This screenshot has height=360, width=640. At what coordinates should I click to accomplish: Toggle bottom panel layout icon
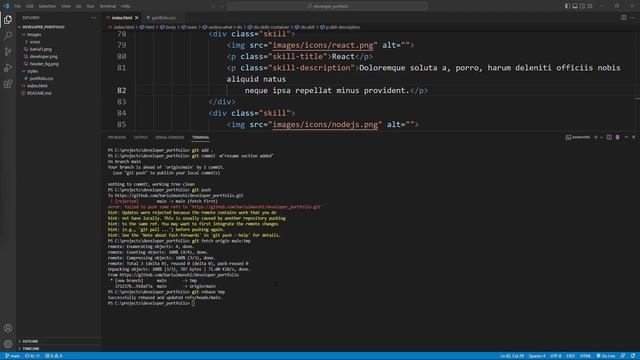575,6
